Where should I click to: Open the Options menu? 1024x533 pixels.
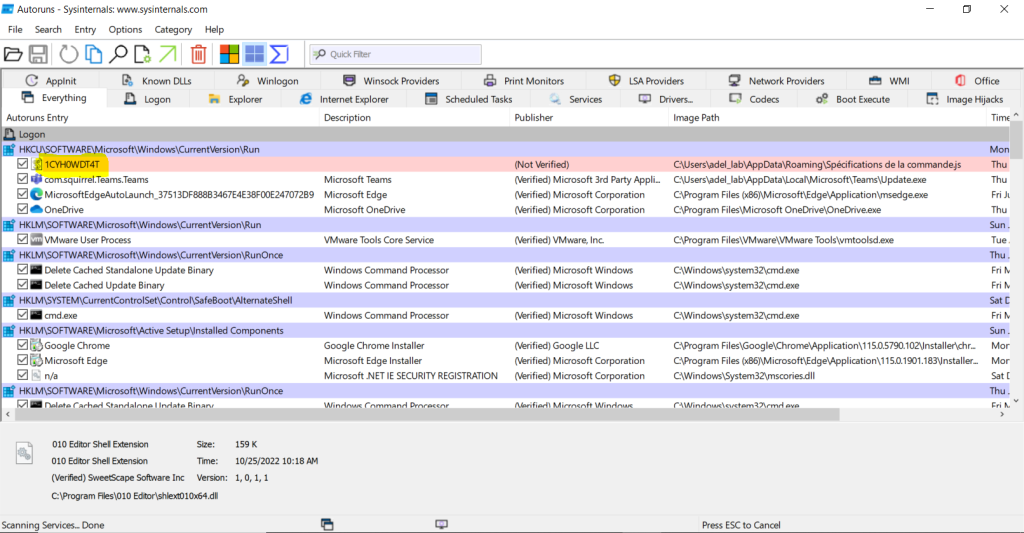(125, 29)
